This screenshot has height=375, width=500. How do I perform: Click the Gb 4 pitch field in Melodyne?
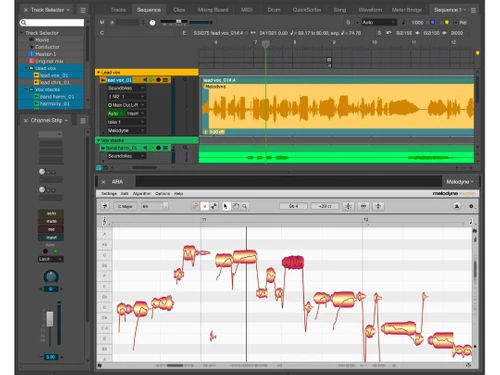pyautogui.click(x=293, y=206)
